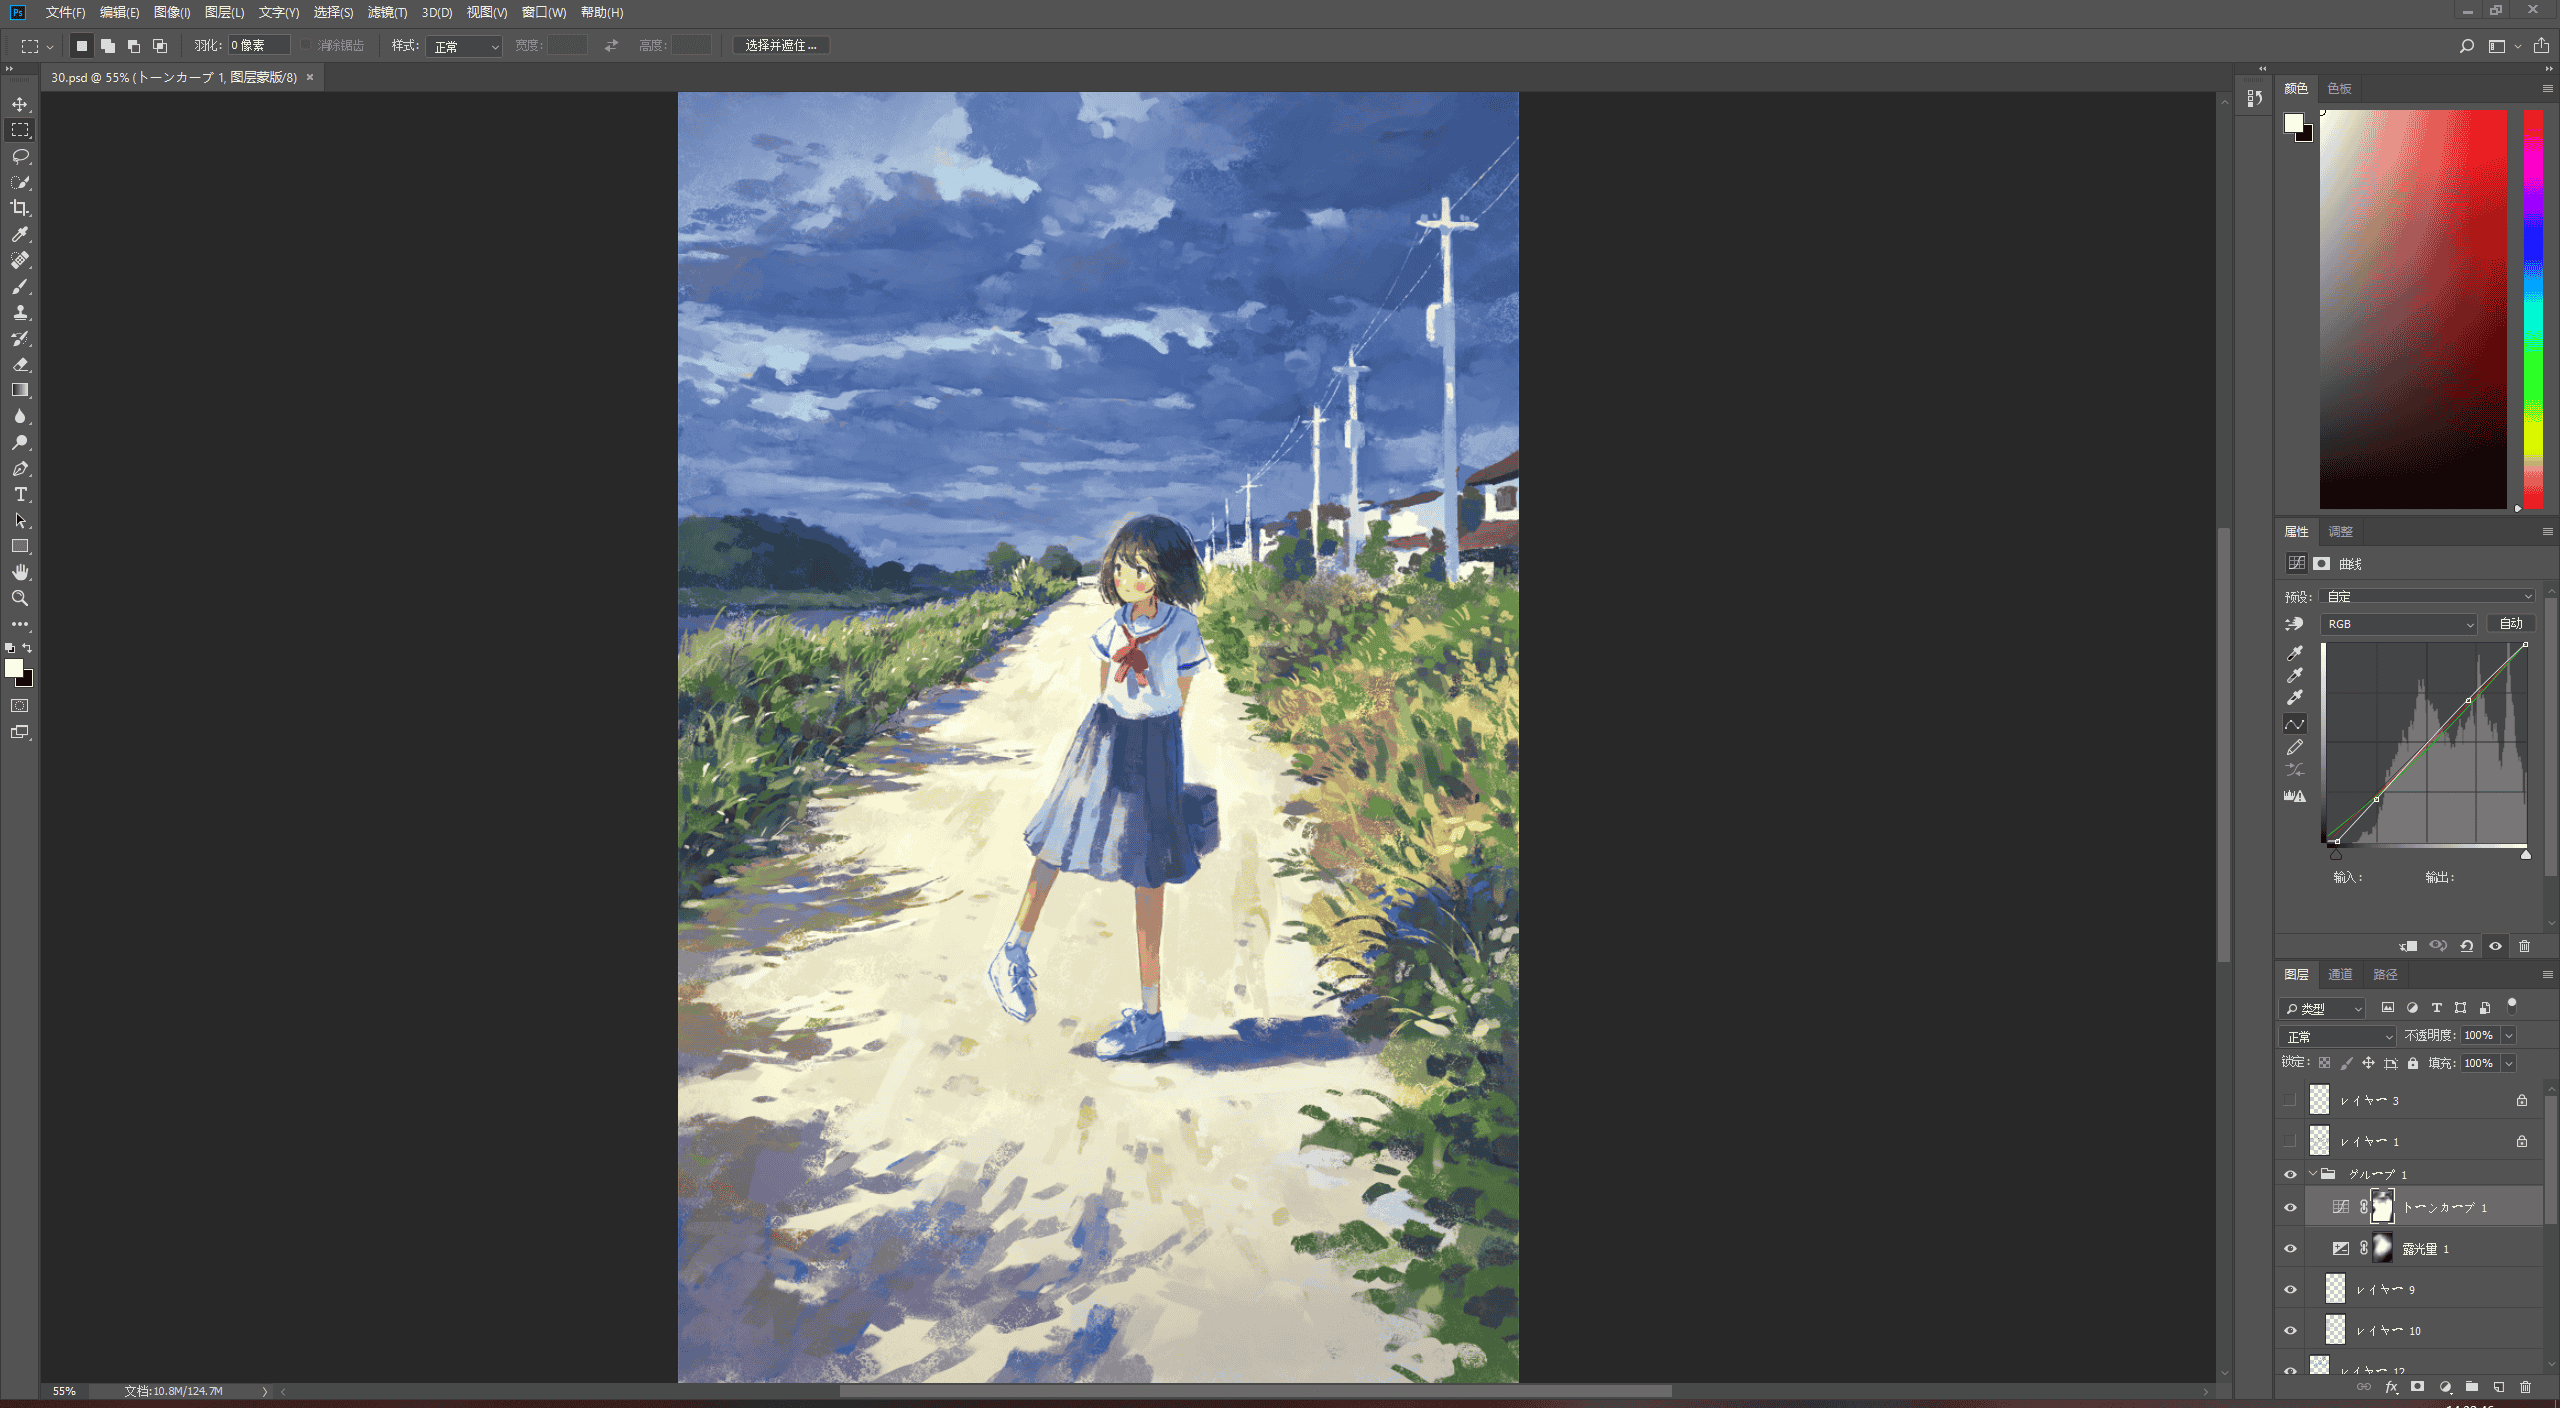Click the reset adjustment icon in Properties
Viewport: 2560px width, 1408px height.
[x=2467, y=946]
